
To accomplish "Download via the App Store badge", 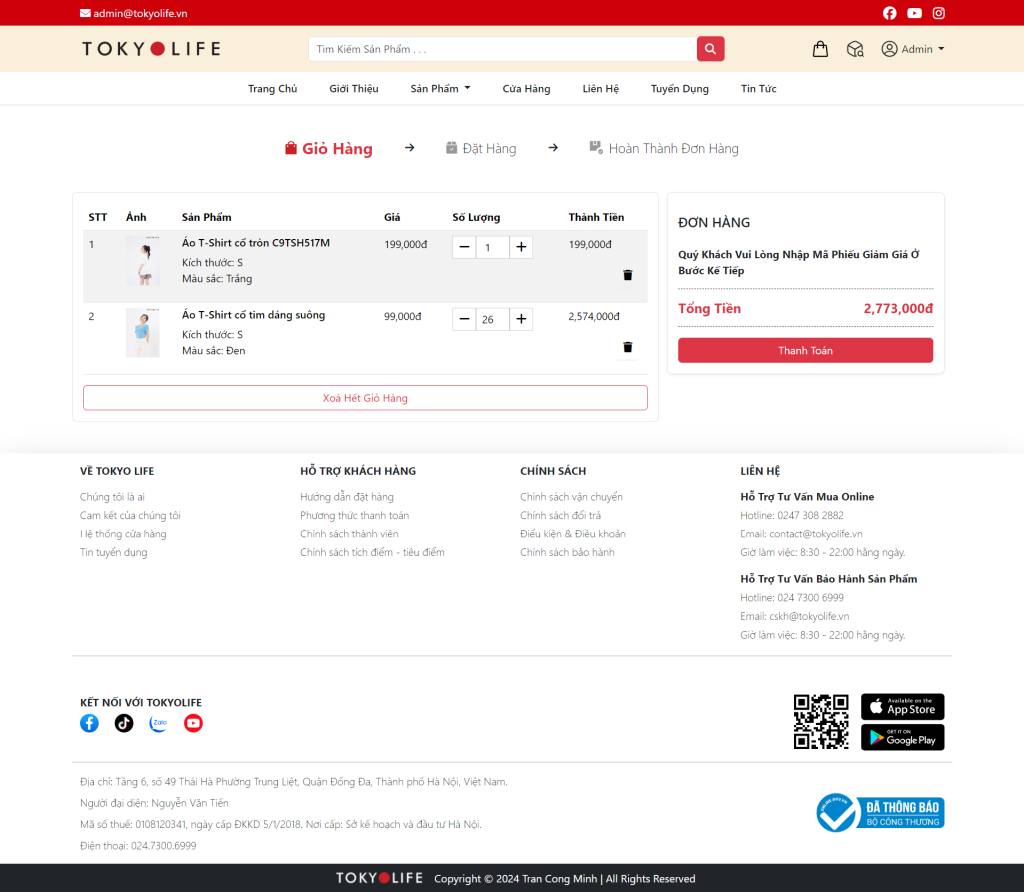I will point(902,707).
